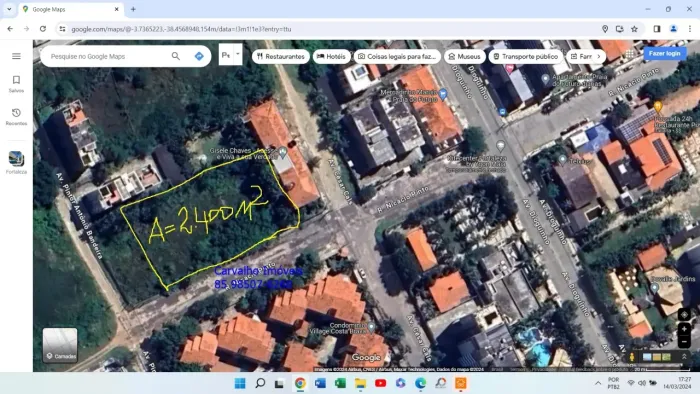Click the Condomínio Village Costa Brava pin
Image resolution: width=700 pixels, height=394 pixels.
pos(371,328)
